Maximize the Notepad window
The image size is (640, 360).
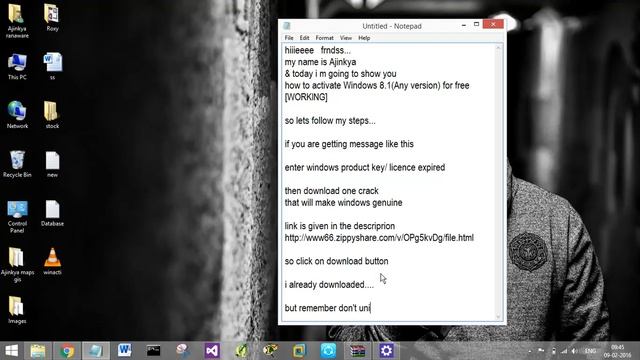pyautogui.click(x=476, y=24)
